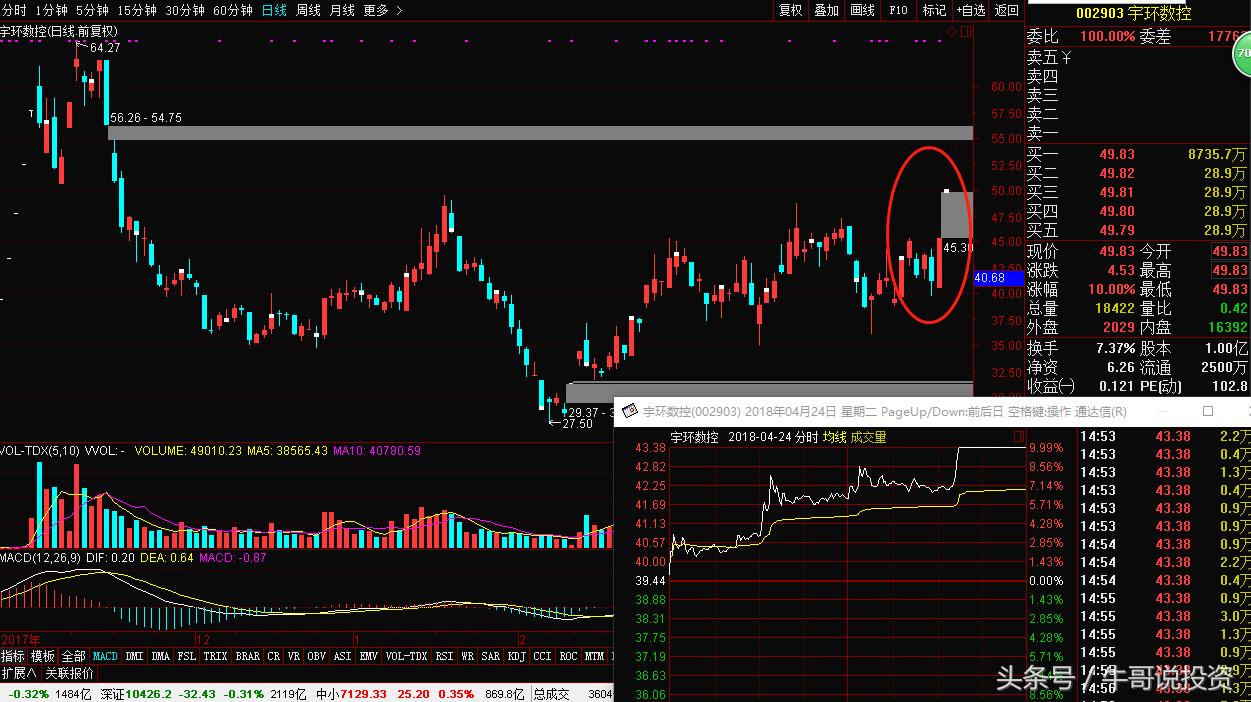This screenshot has height=702, width=1251.
Task: Switch to the 5分钟 period
Action: click(91, 10)
